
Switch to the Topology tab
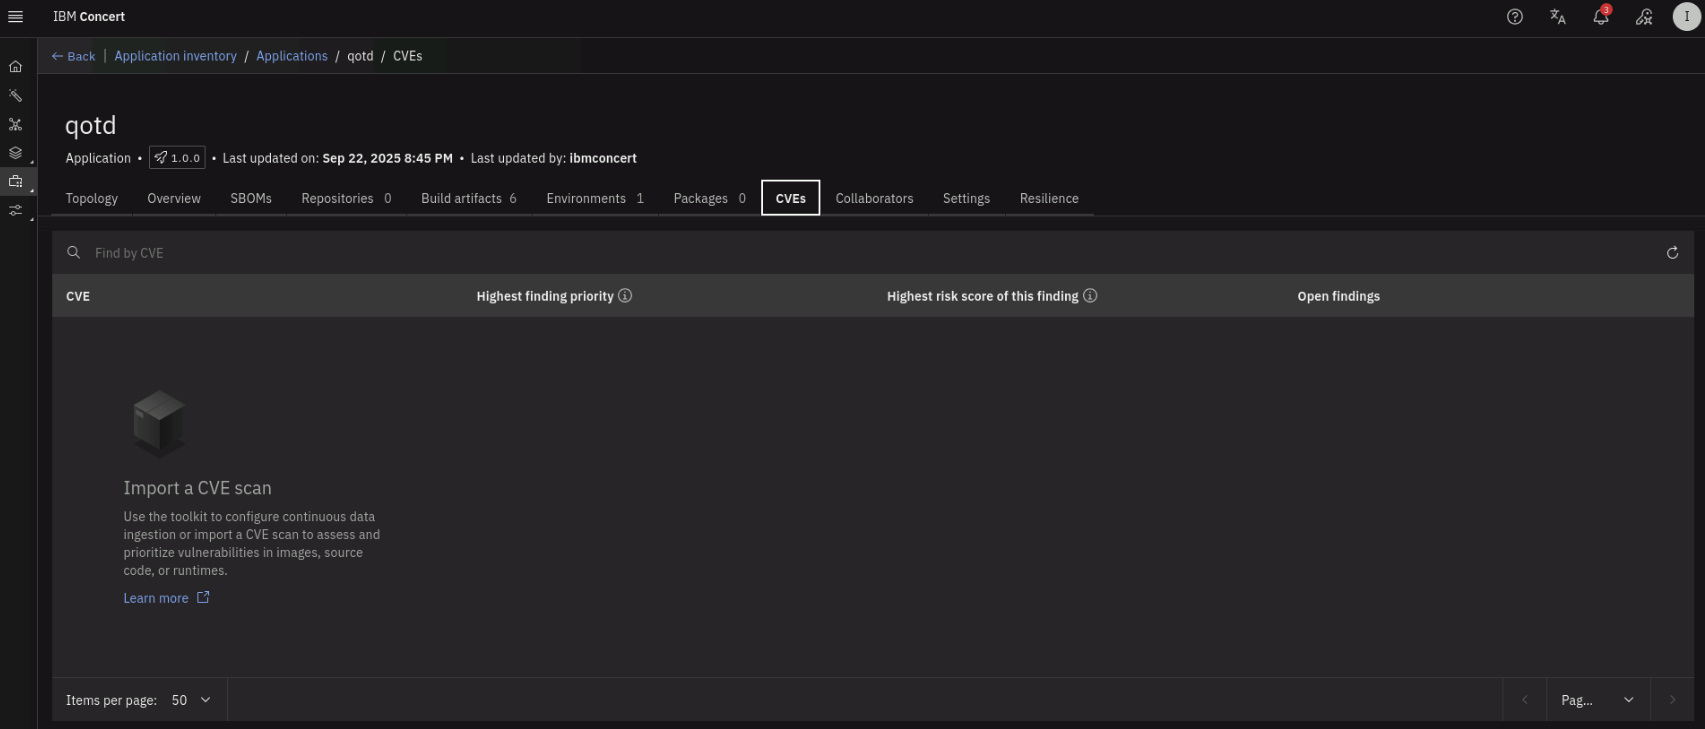(92, 199)
